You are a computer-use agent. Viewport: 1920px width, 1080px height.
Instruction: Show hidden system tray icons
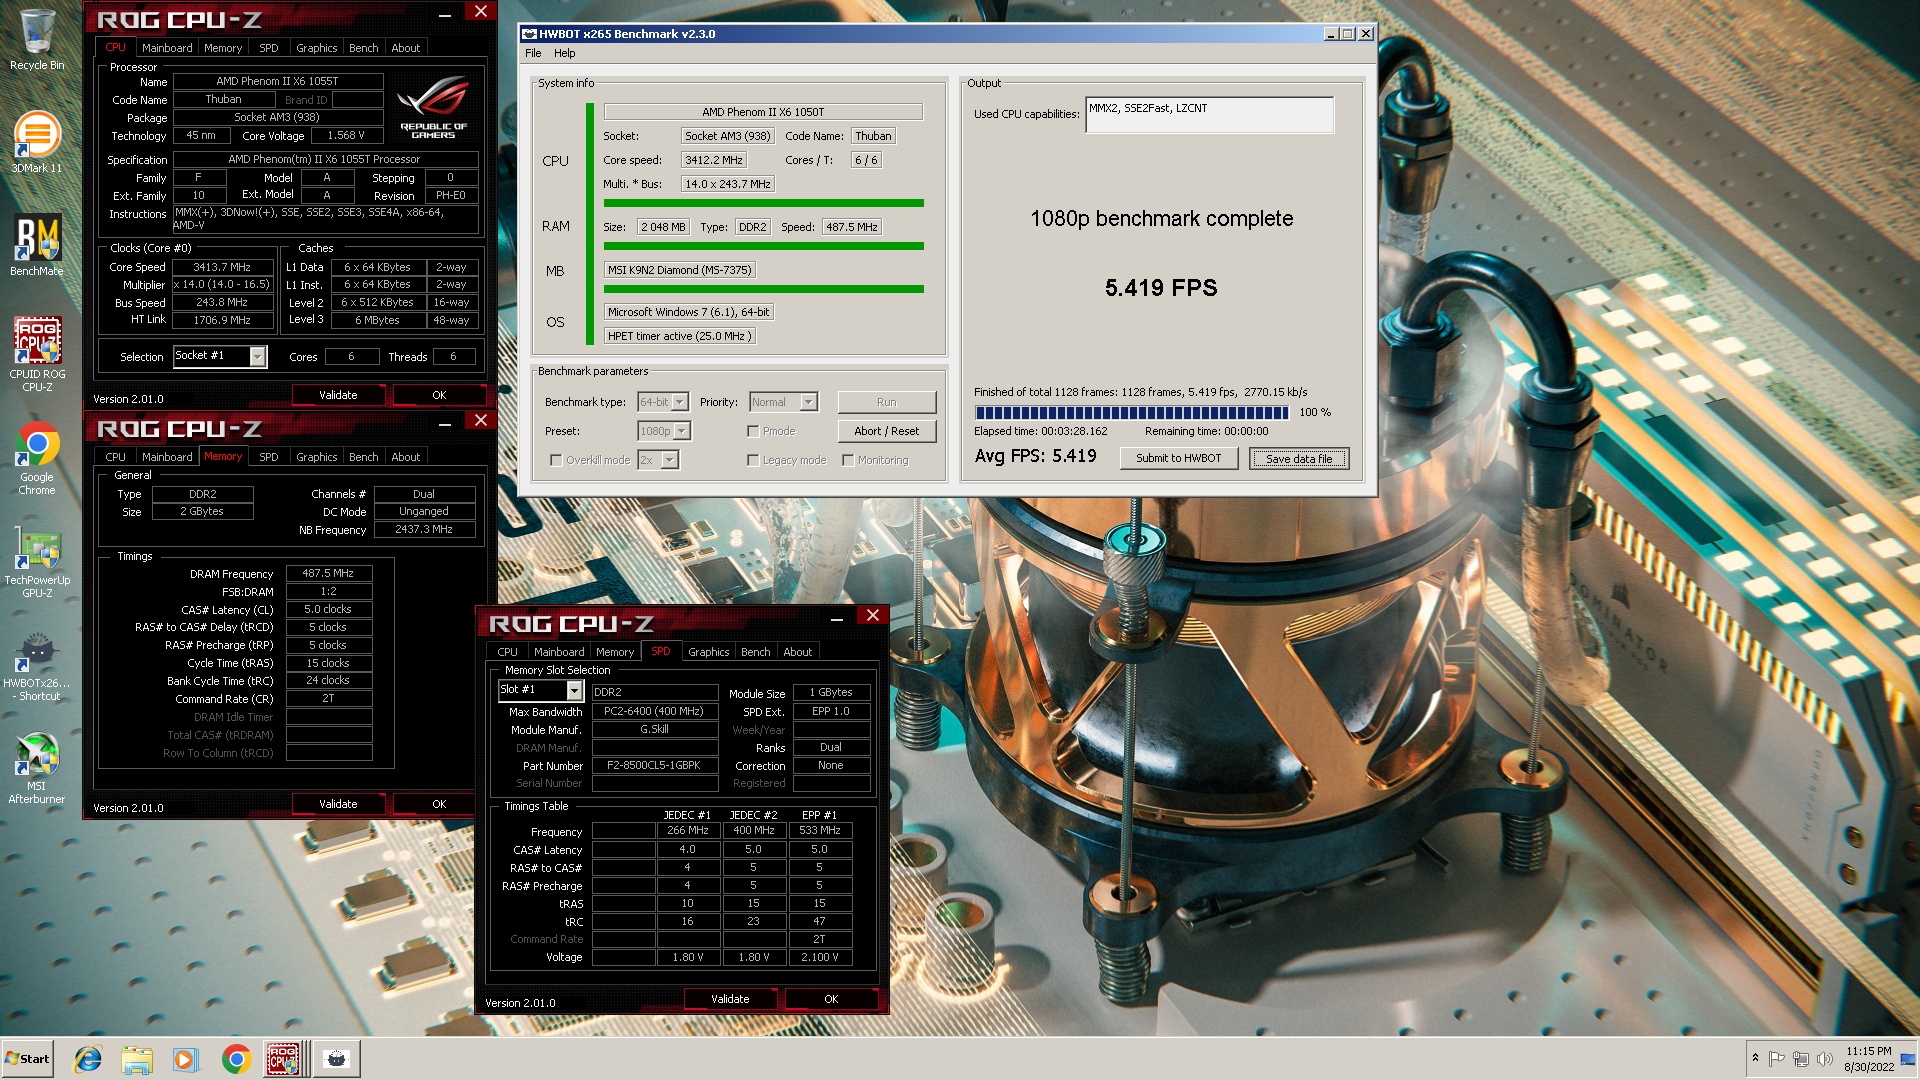click(1754, 1058)
